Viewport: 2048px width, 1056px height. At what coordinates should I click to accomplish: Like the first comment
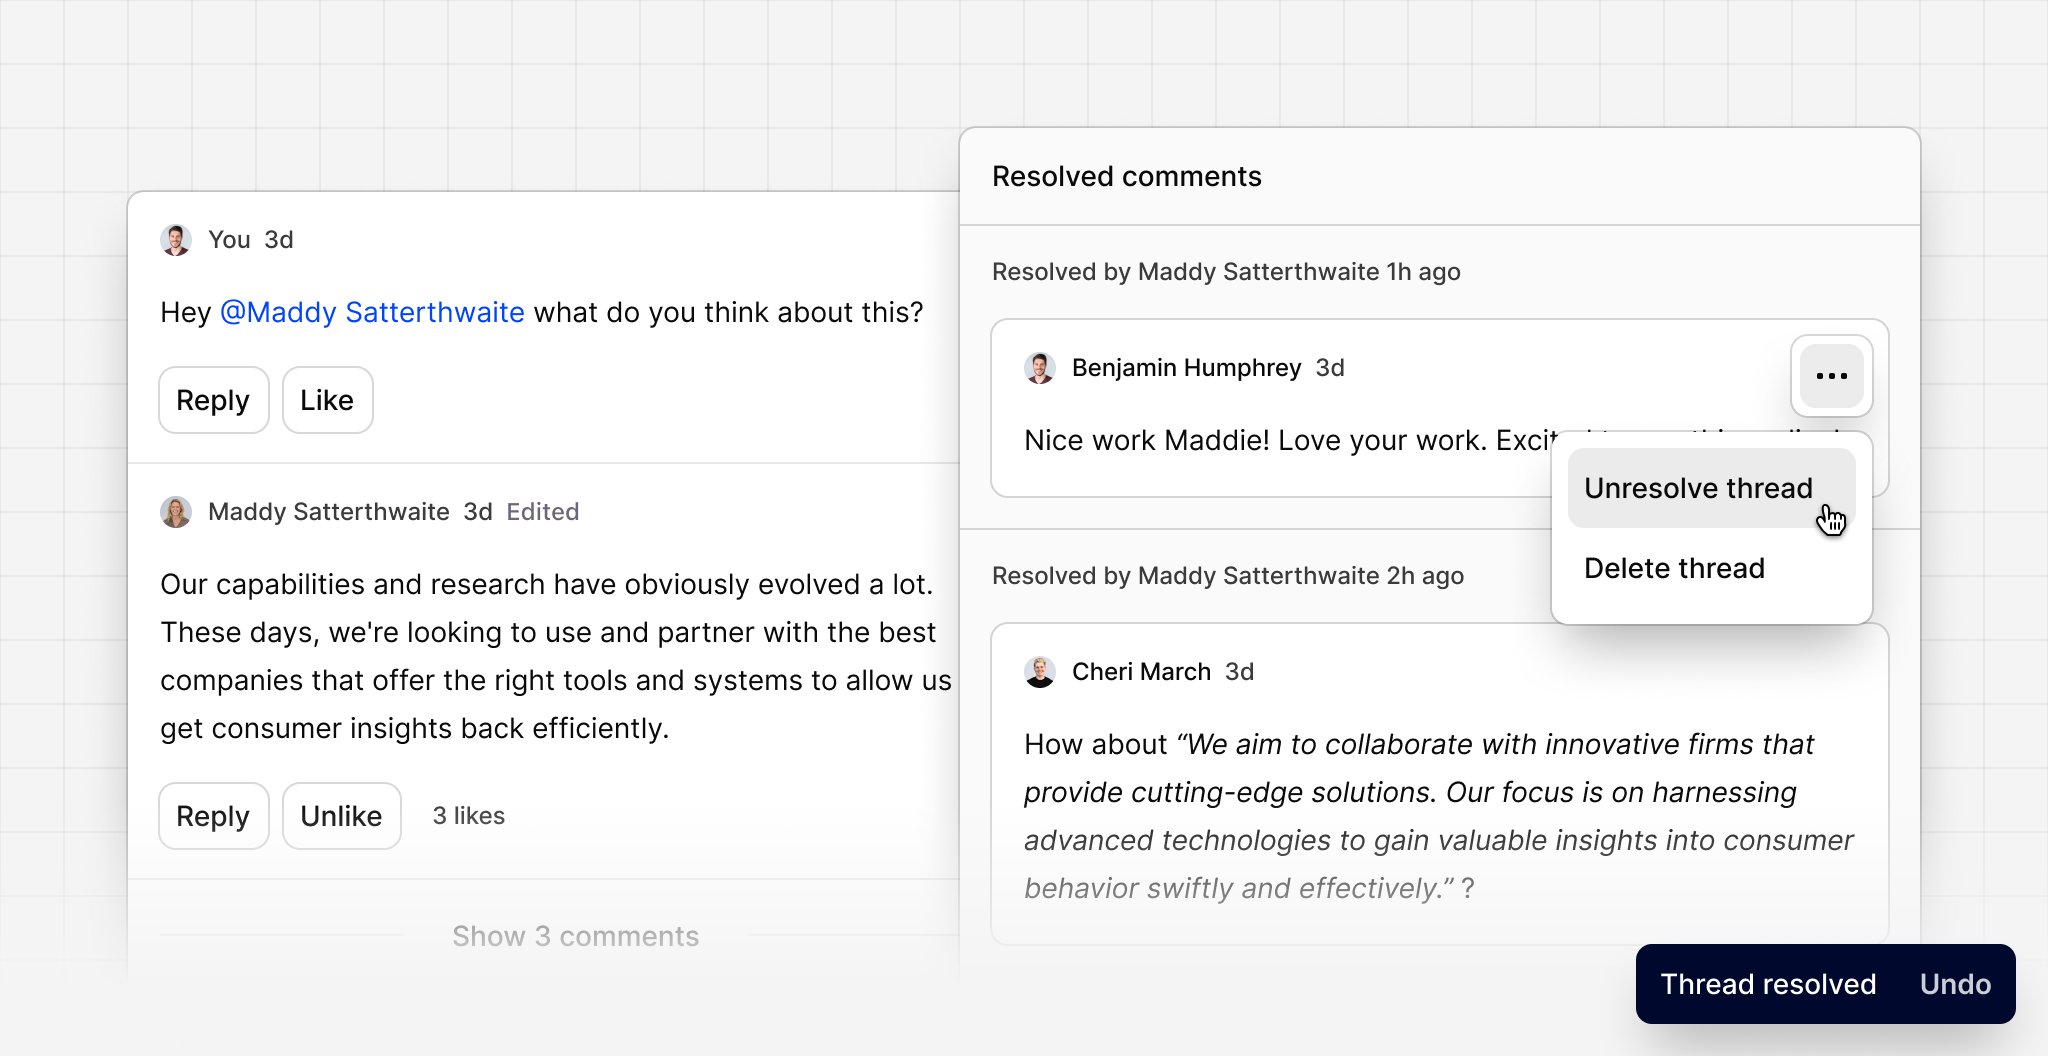pyautogui.click(x=327, y=399)
